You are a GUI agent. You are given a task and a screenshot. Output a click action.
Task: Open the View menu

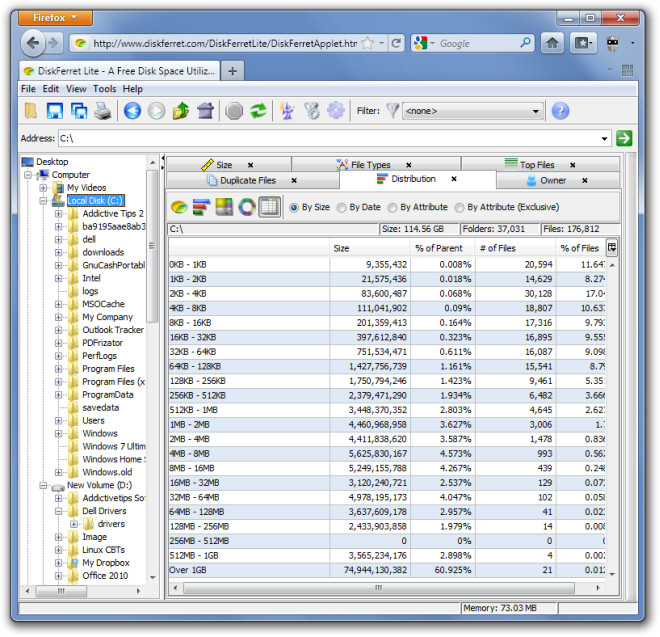76,89
